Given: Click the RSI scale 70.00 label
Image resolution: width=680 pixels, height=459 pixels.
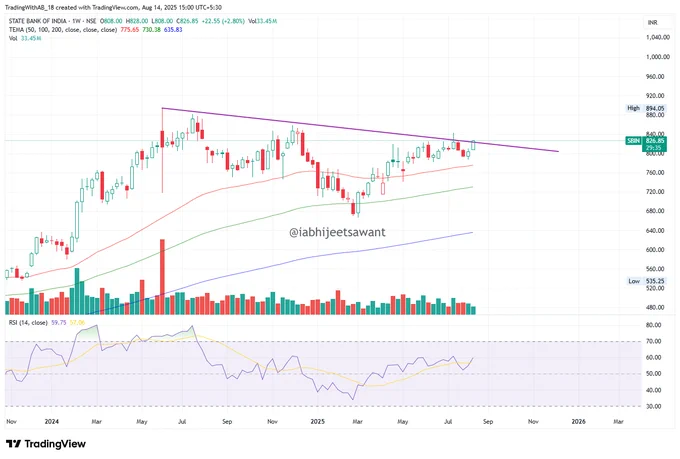Looking at the screenshot, I should (x=654, y=341).
